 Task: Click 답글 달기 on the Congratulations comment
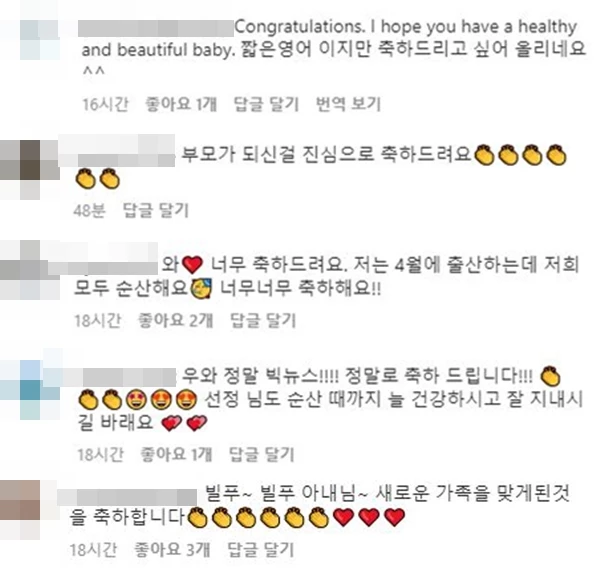[266, 104]
